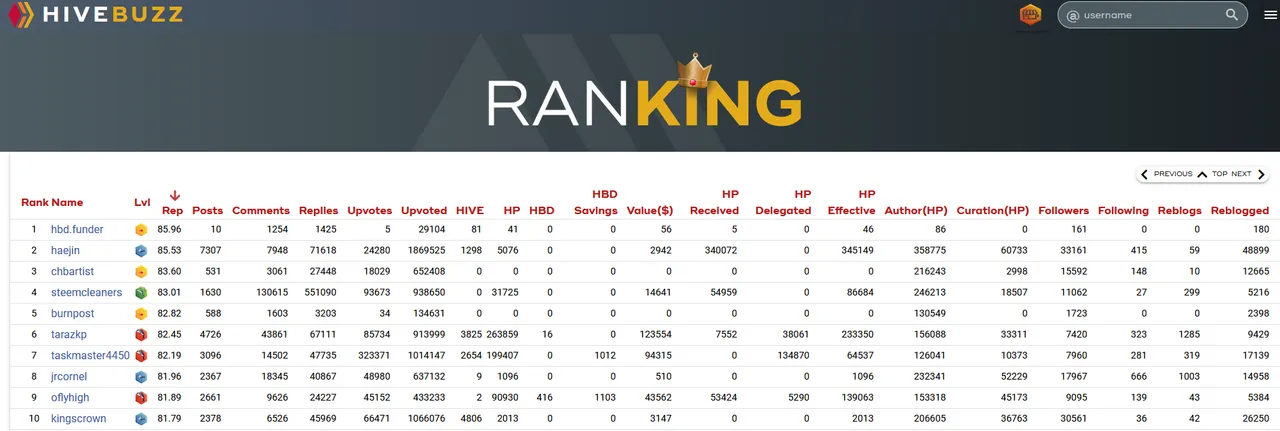Open taskmaster4450 profile link
Image resolution: width=1280 pixels, height=431 pixels.
tap(90, 354)
